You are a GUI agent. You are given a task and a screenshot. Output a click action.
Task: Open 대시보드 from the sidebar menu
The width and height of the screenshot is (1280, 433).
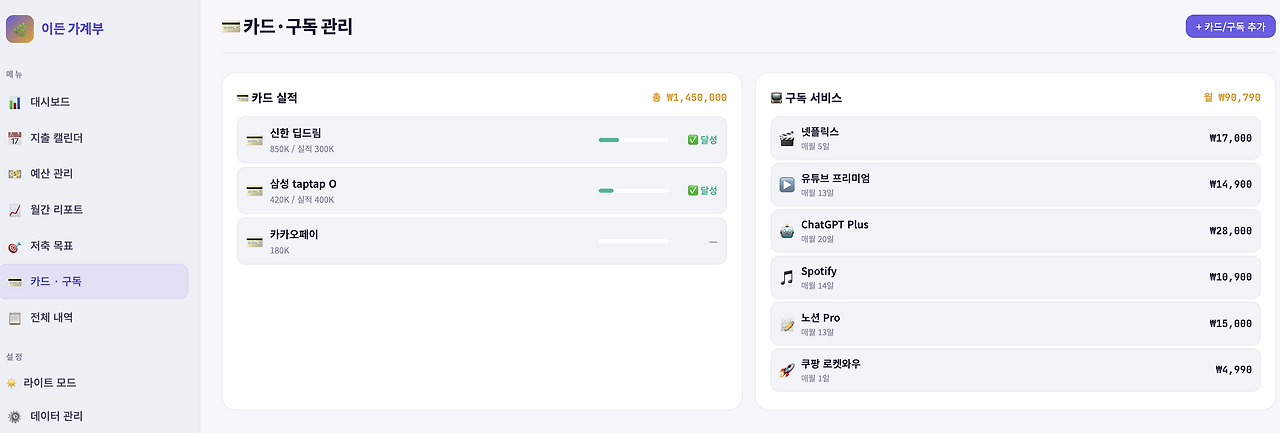point(50,102)
